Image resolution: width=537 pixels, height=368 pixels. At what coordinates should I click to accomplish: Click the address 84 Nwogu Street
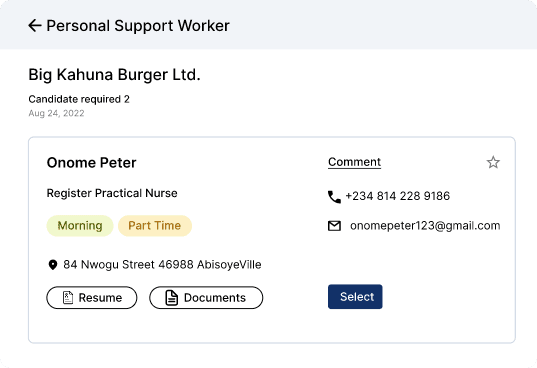tap(162, 265)
